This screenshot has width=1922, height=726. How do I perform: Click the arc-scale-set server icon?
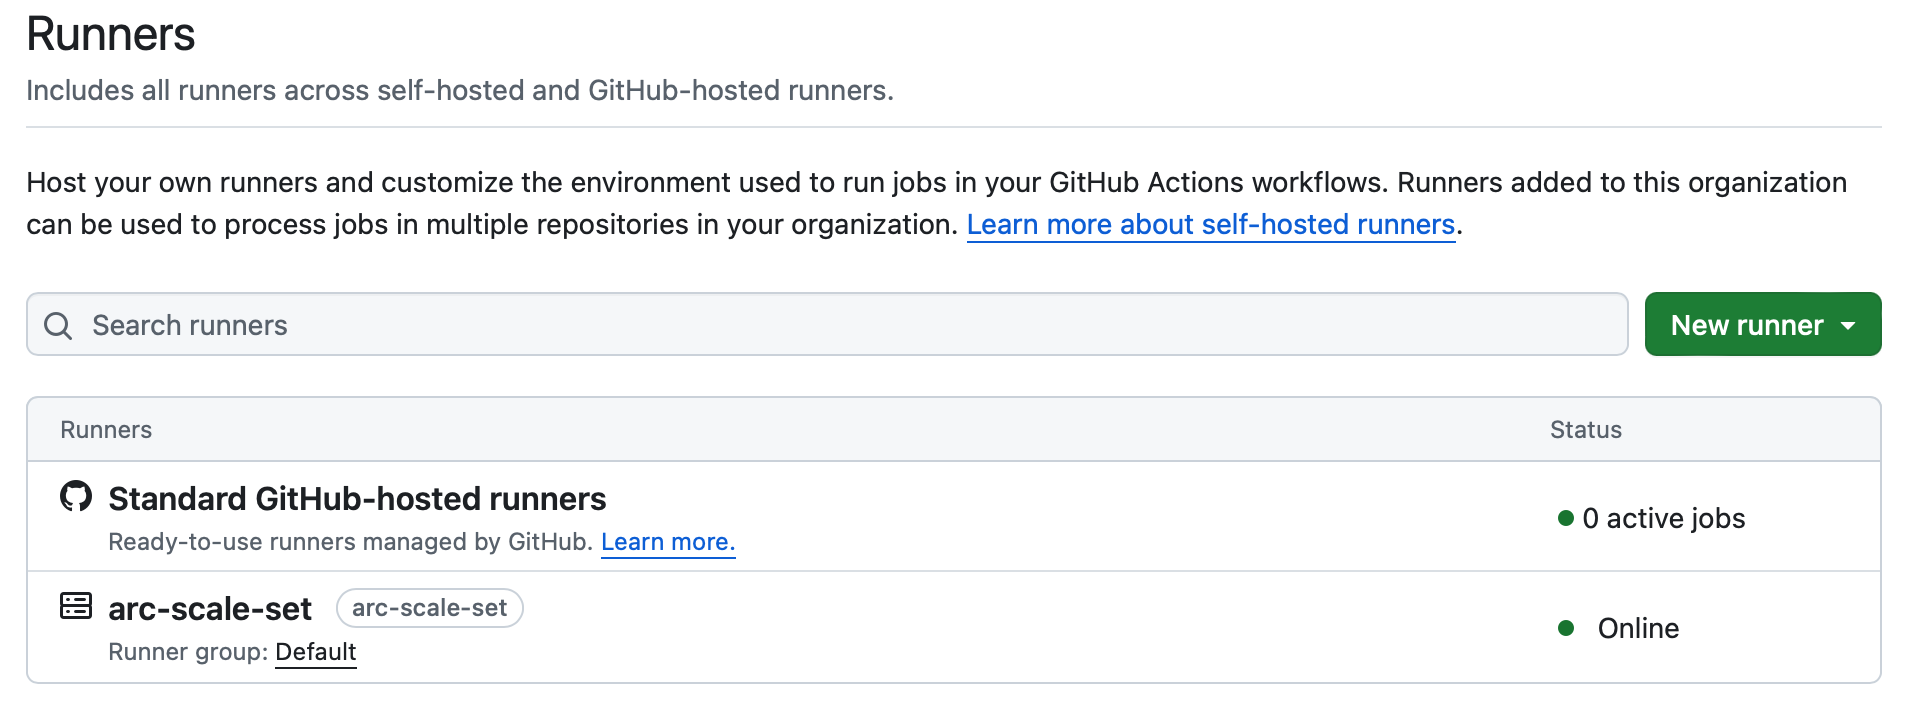point(76,606)
